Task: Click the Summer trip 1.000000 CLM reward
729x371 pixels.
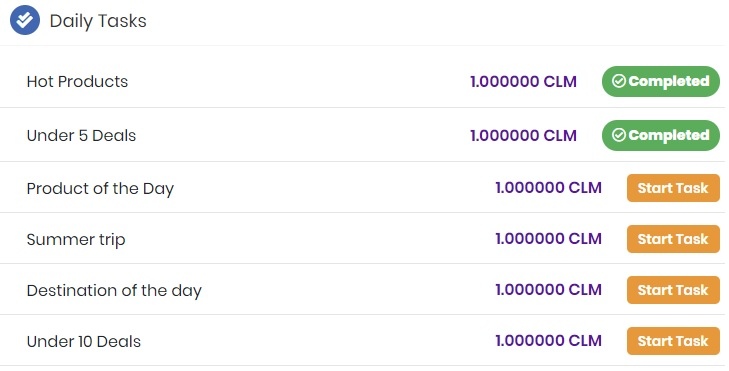Action: (549, 239)
